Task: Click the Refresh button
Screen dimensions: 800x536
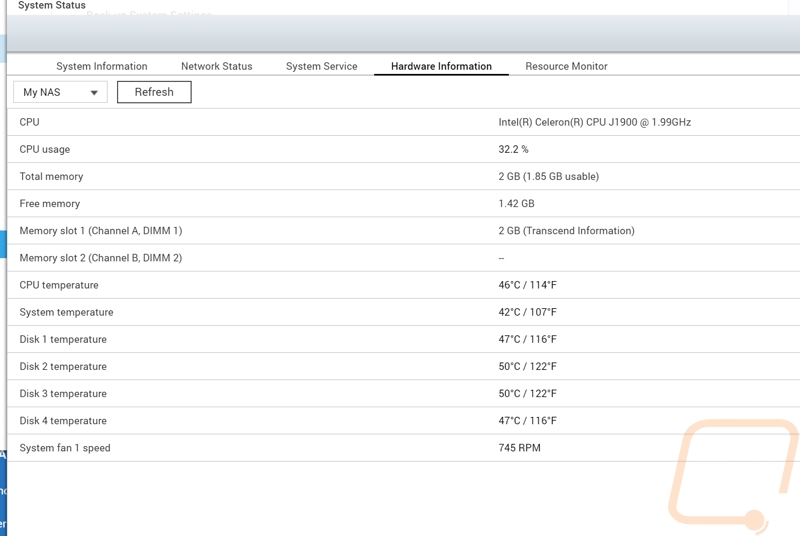Action: [x=154, y=92]
